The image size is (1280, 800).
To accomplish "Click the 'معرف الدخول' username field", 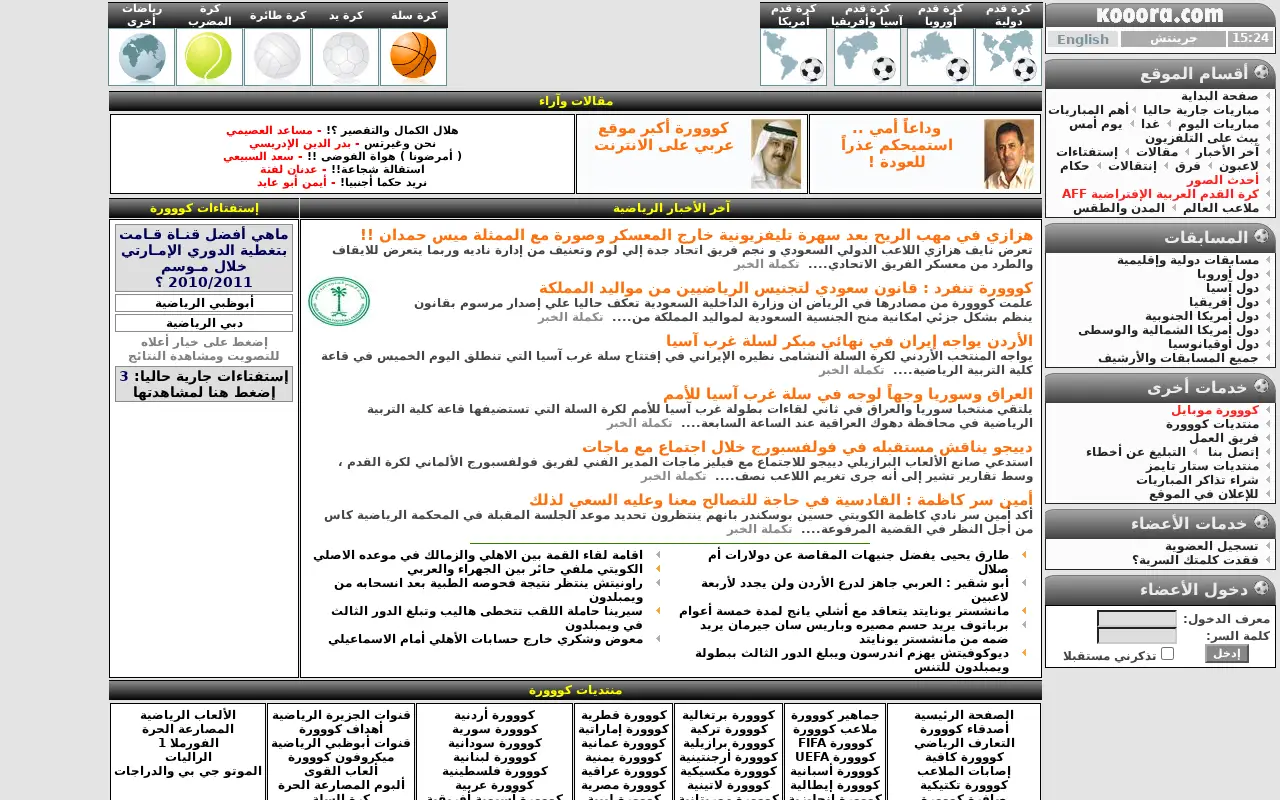I will [x=1137, y=619].
